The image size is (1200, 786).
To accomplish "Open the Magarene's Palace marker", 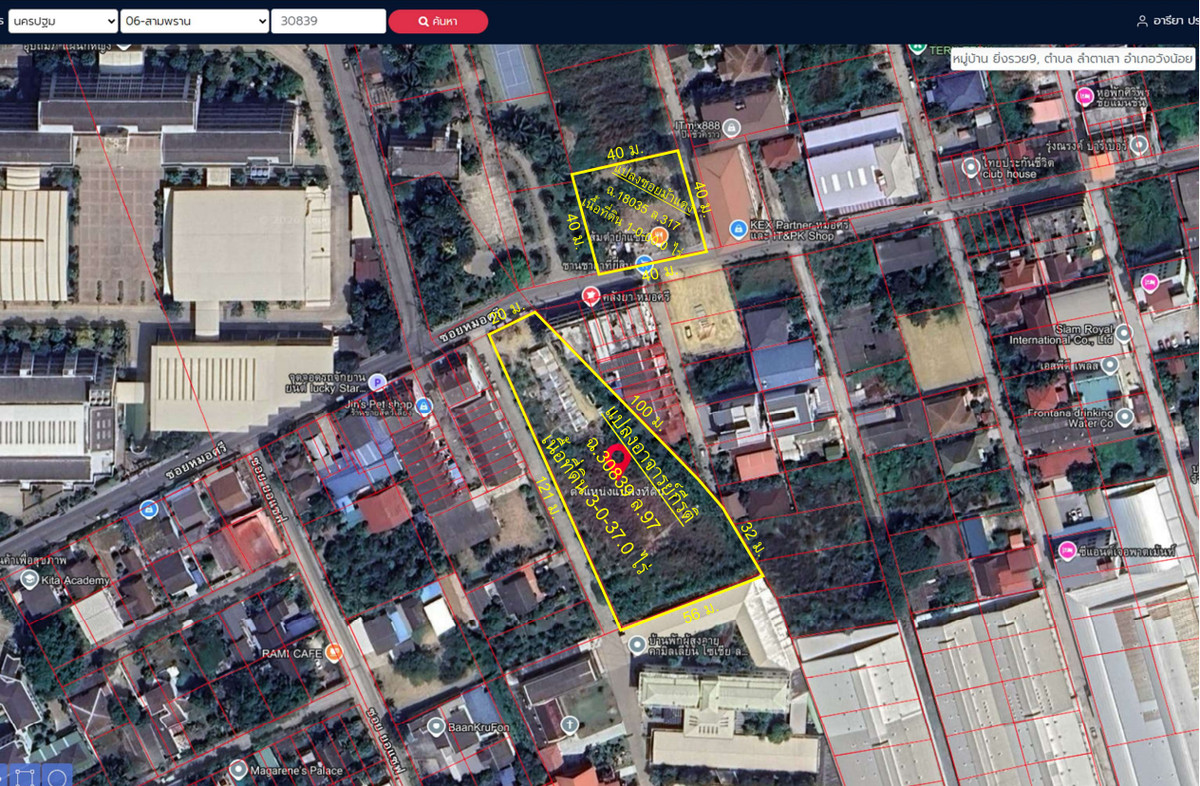I will (238, 769).
